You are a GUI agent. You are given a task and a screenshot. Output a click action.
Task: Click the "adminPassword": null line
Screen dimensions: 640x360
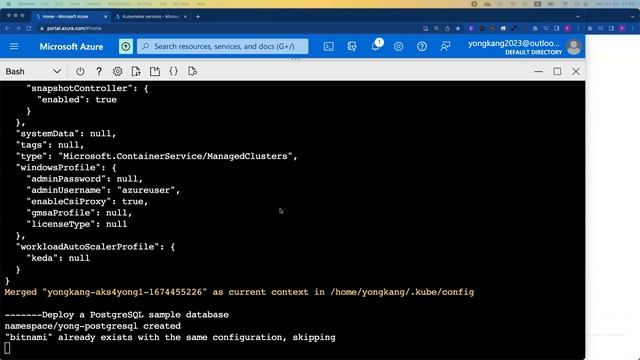pyautogui.click(x=84, y=179)
